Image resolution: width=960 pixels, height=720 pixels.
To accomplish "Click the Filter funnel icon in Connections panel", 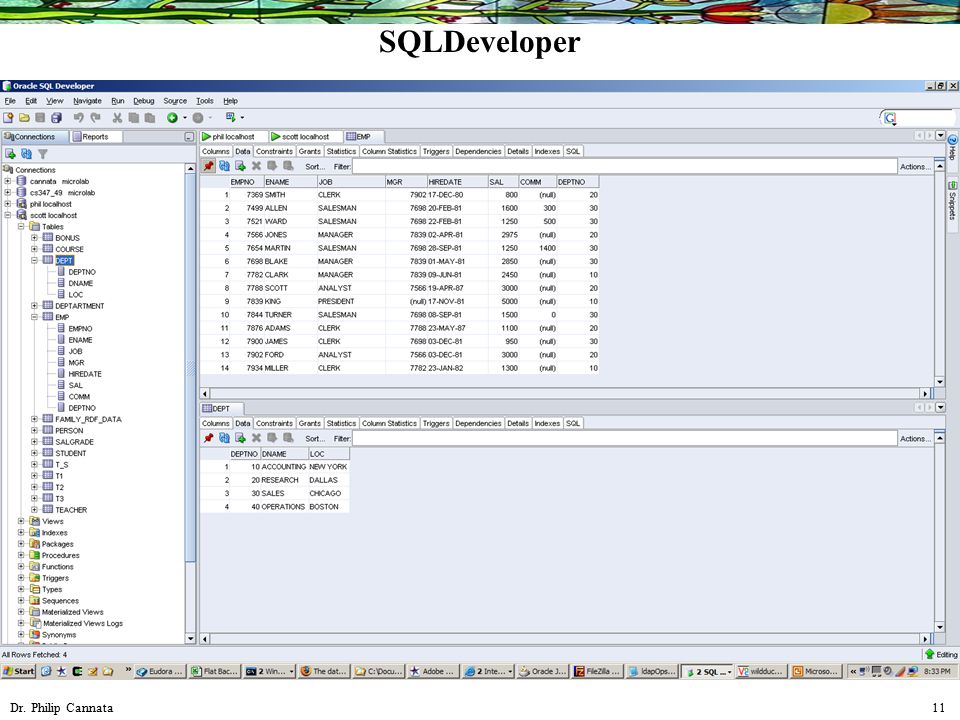I will [43, 154].
